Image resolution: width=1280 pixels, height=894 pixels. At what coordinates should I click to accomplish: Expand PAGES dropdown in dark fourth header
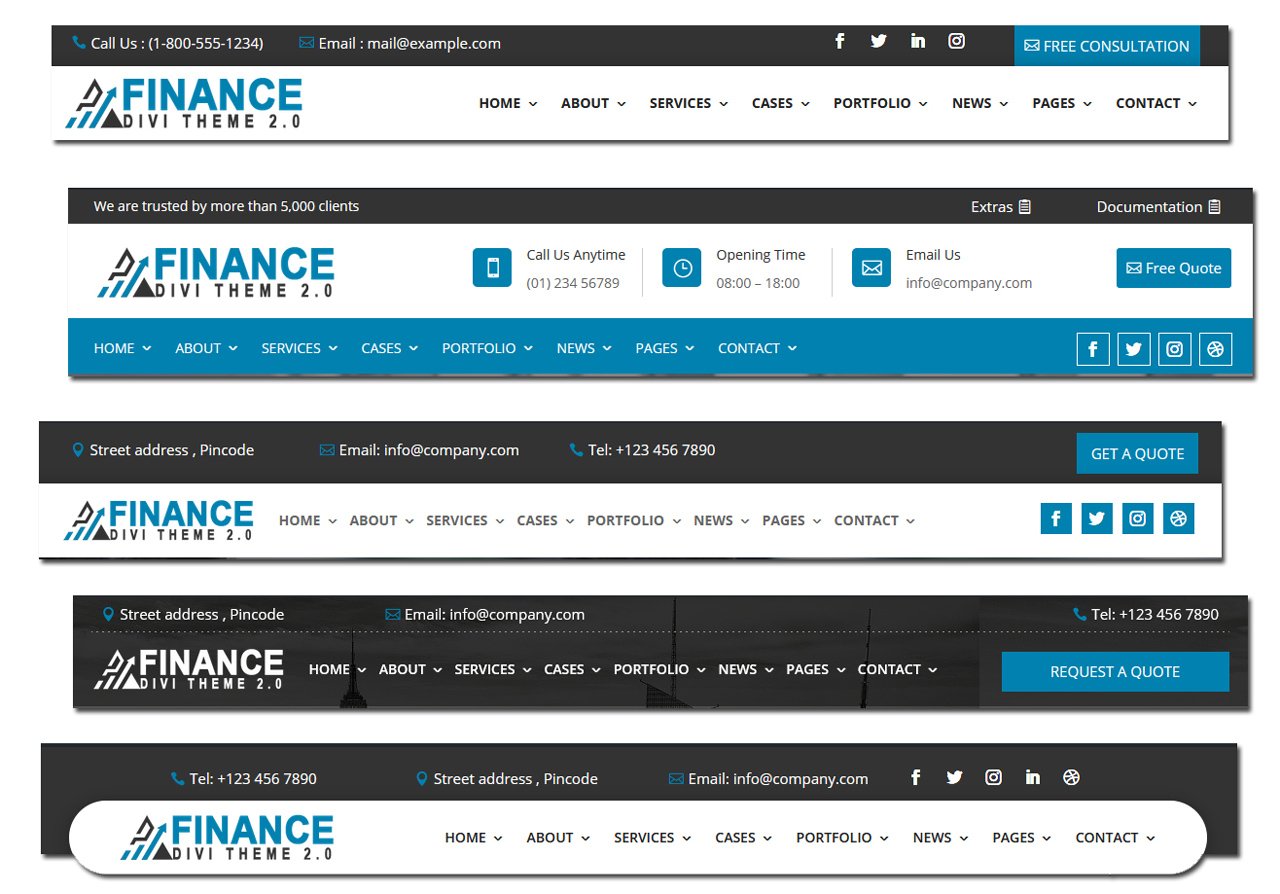pyautogui.click(x=841, y=670)
